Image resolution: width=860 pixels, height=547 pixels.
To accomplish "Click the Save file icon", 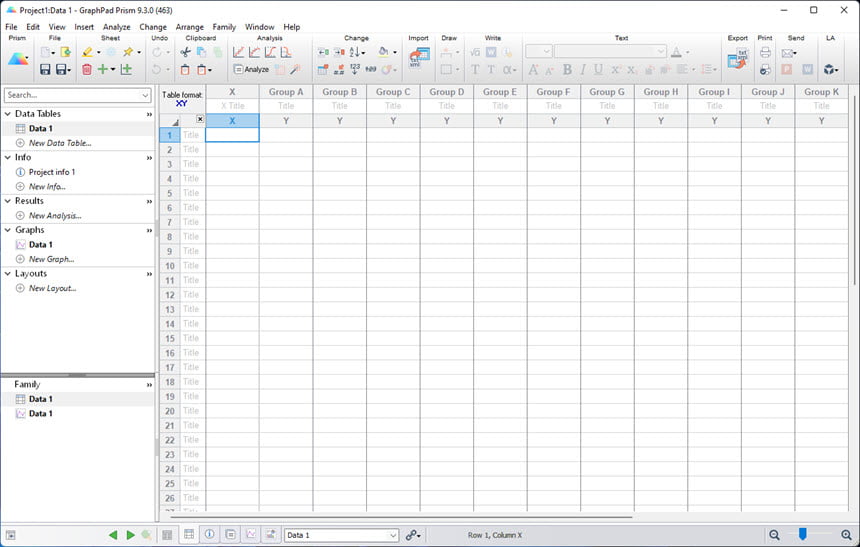I will (45, 69).
